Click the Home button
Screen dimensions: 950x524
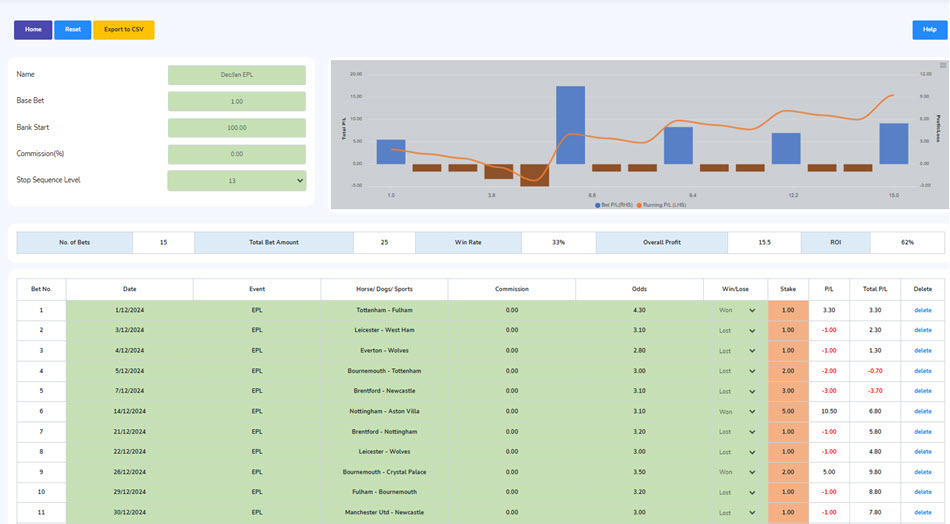click(x=33, y=30)
